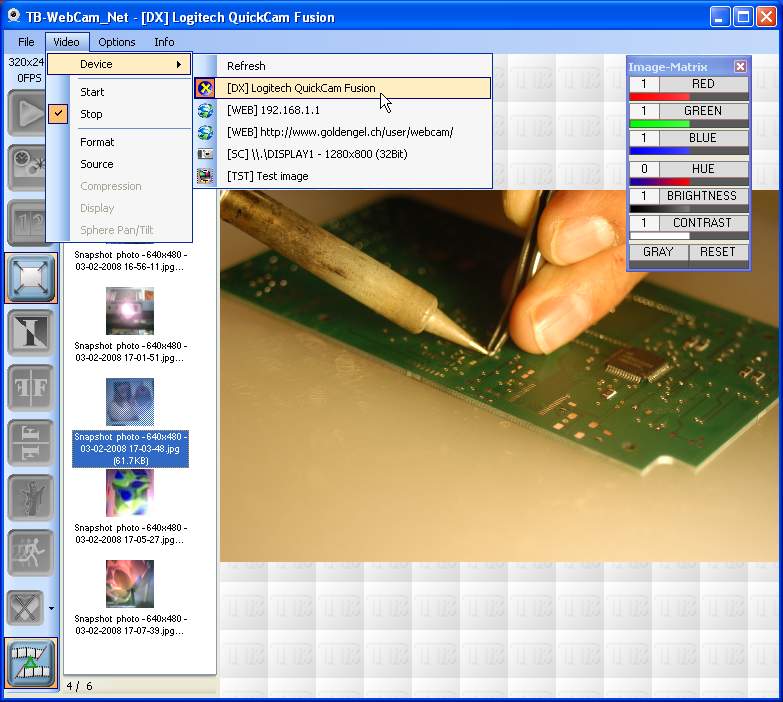783x702 pixels.
Task: Click the BRIGHTNESS label button
Action: click(704, 196)
